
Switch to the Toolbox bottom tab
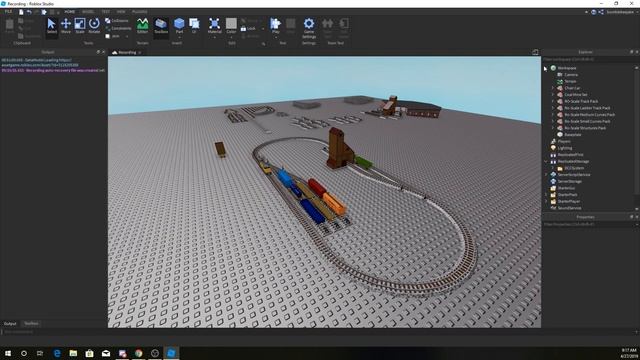coord(31,324)
